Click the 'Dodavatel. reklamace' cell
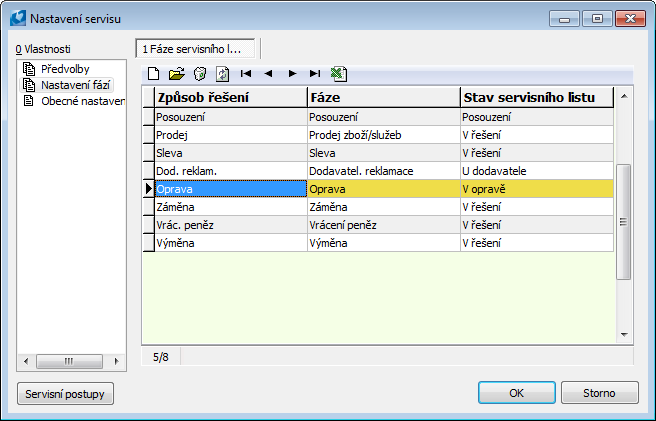The height and width of the screenshot is (421, 656). click(x=384, y=171)
